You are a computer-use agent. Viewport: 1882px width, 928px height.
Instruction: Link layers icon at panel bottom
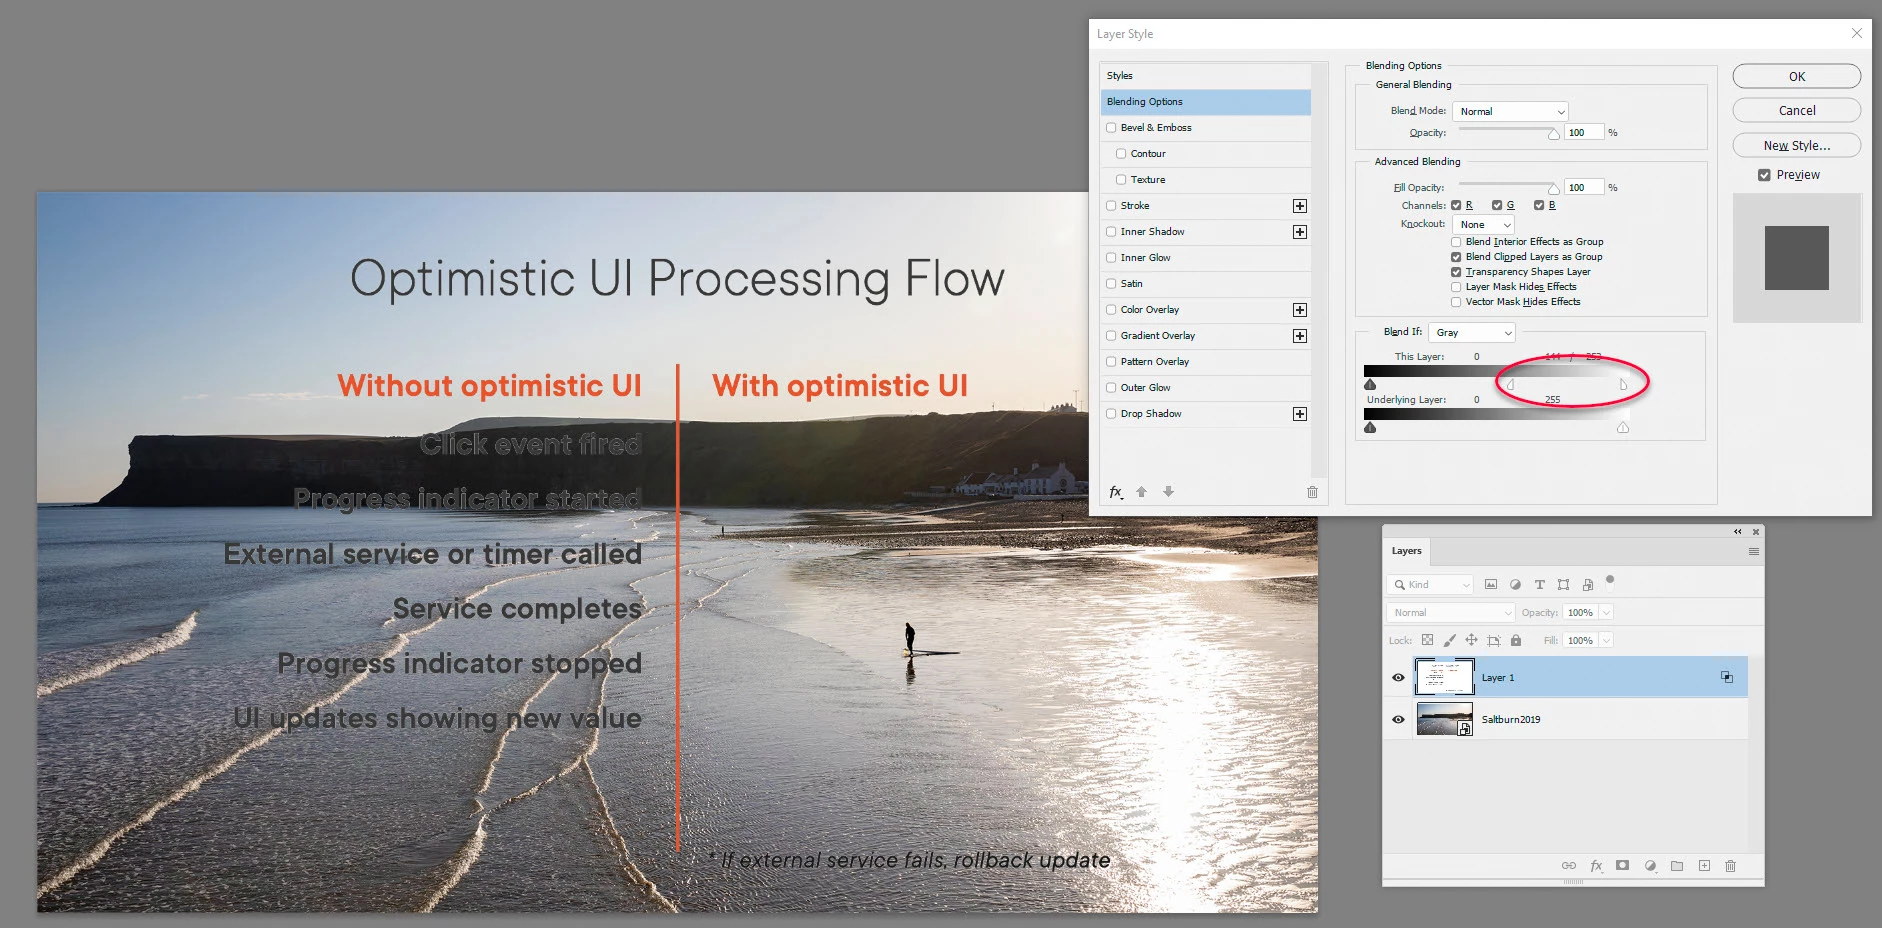point(1569,866)
